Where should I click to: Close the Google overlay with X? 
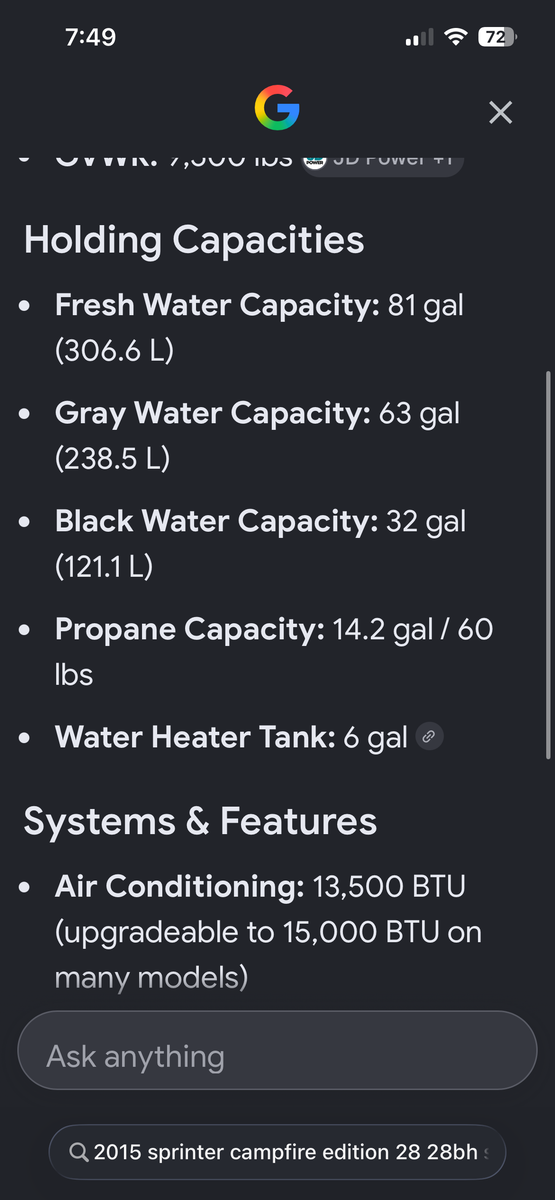click(x=500, y=112)
